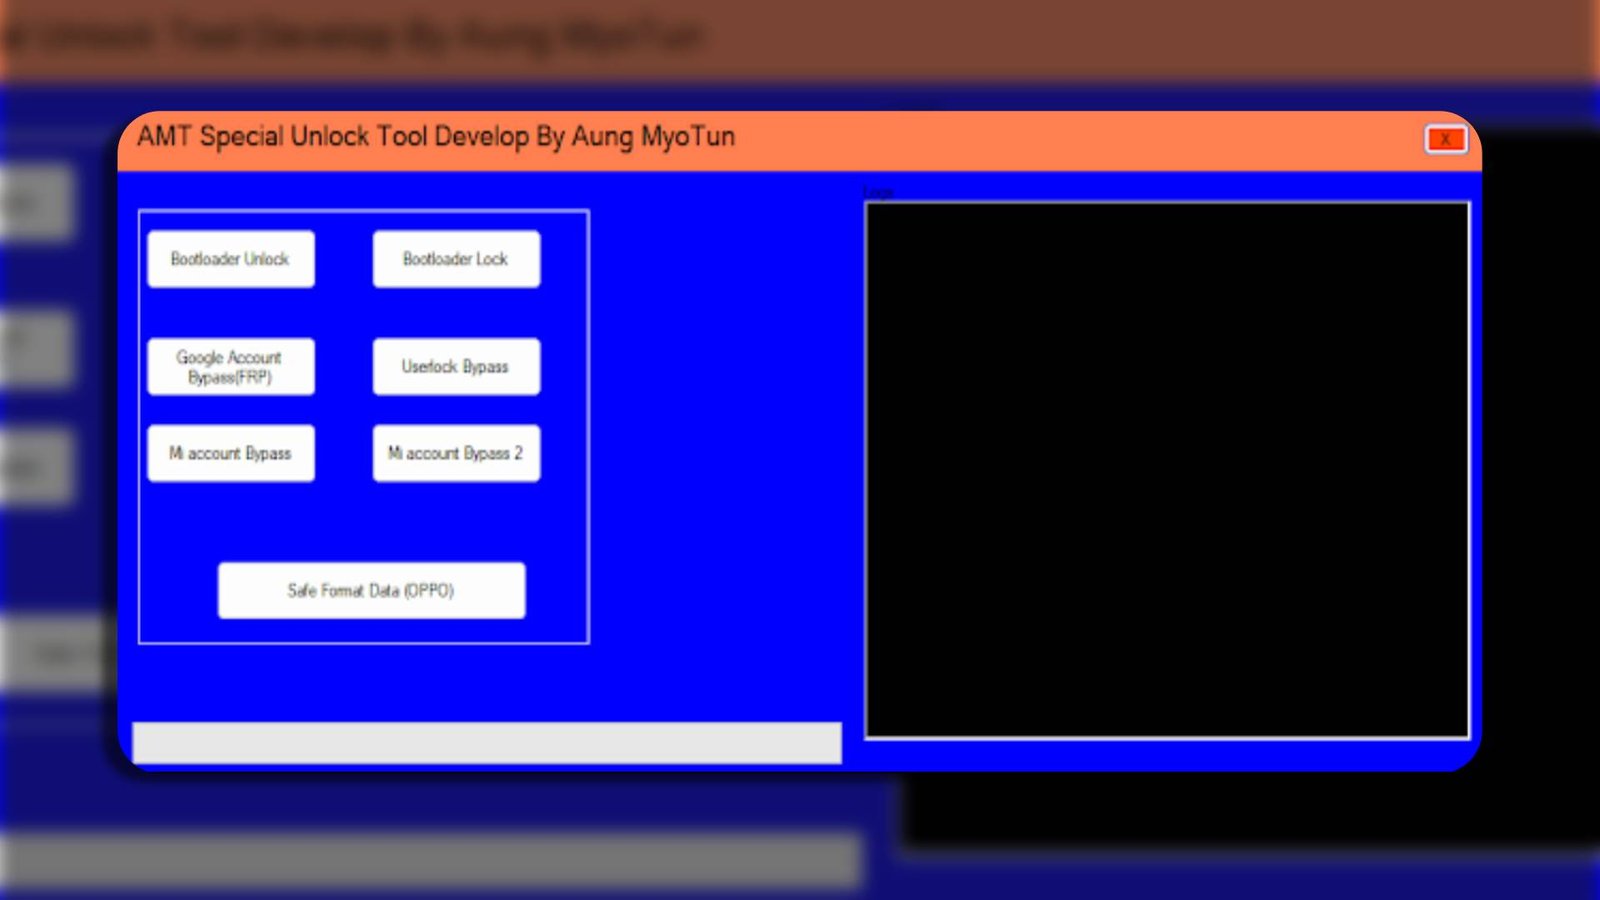Start Google Account Bypass(FRP)
Screen dimensions: 1600x900
click(x=230, y=366)
